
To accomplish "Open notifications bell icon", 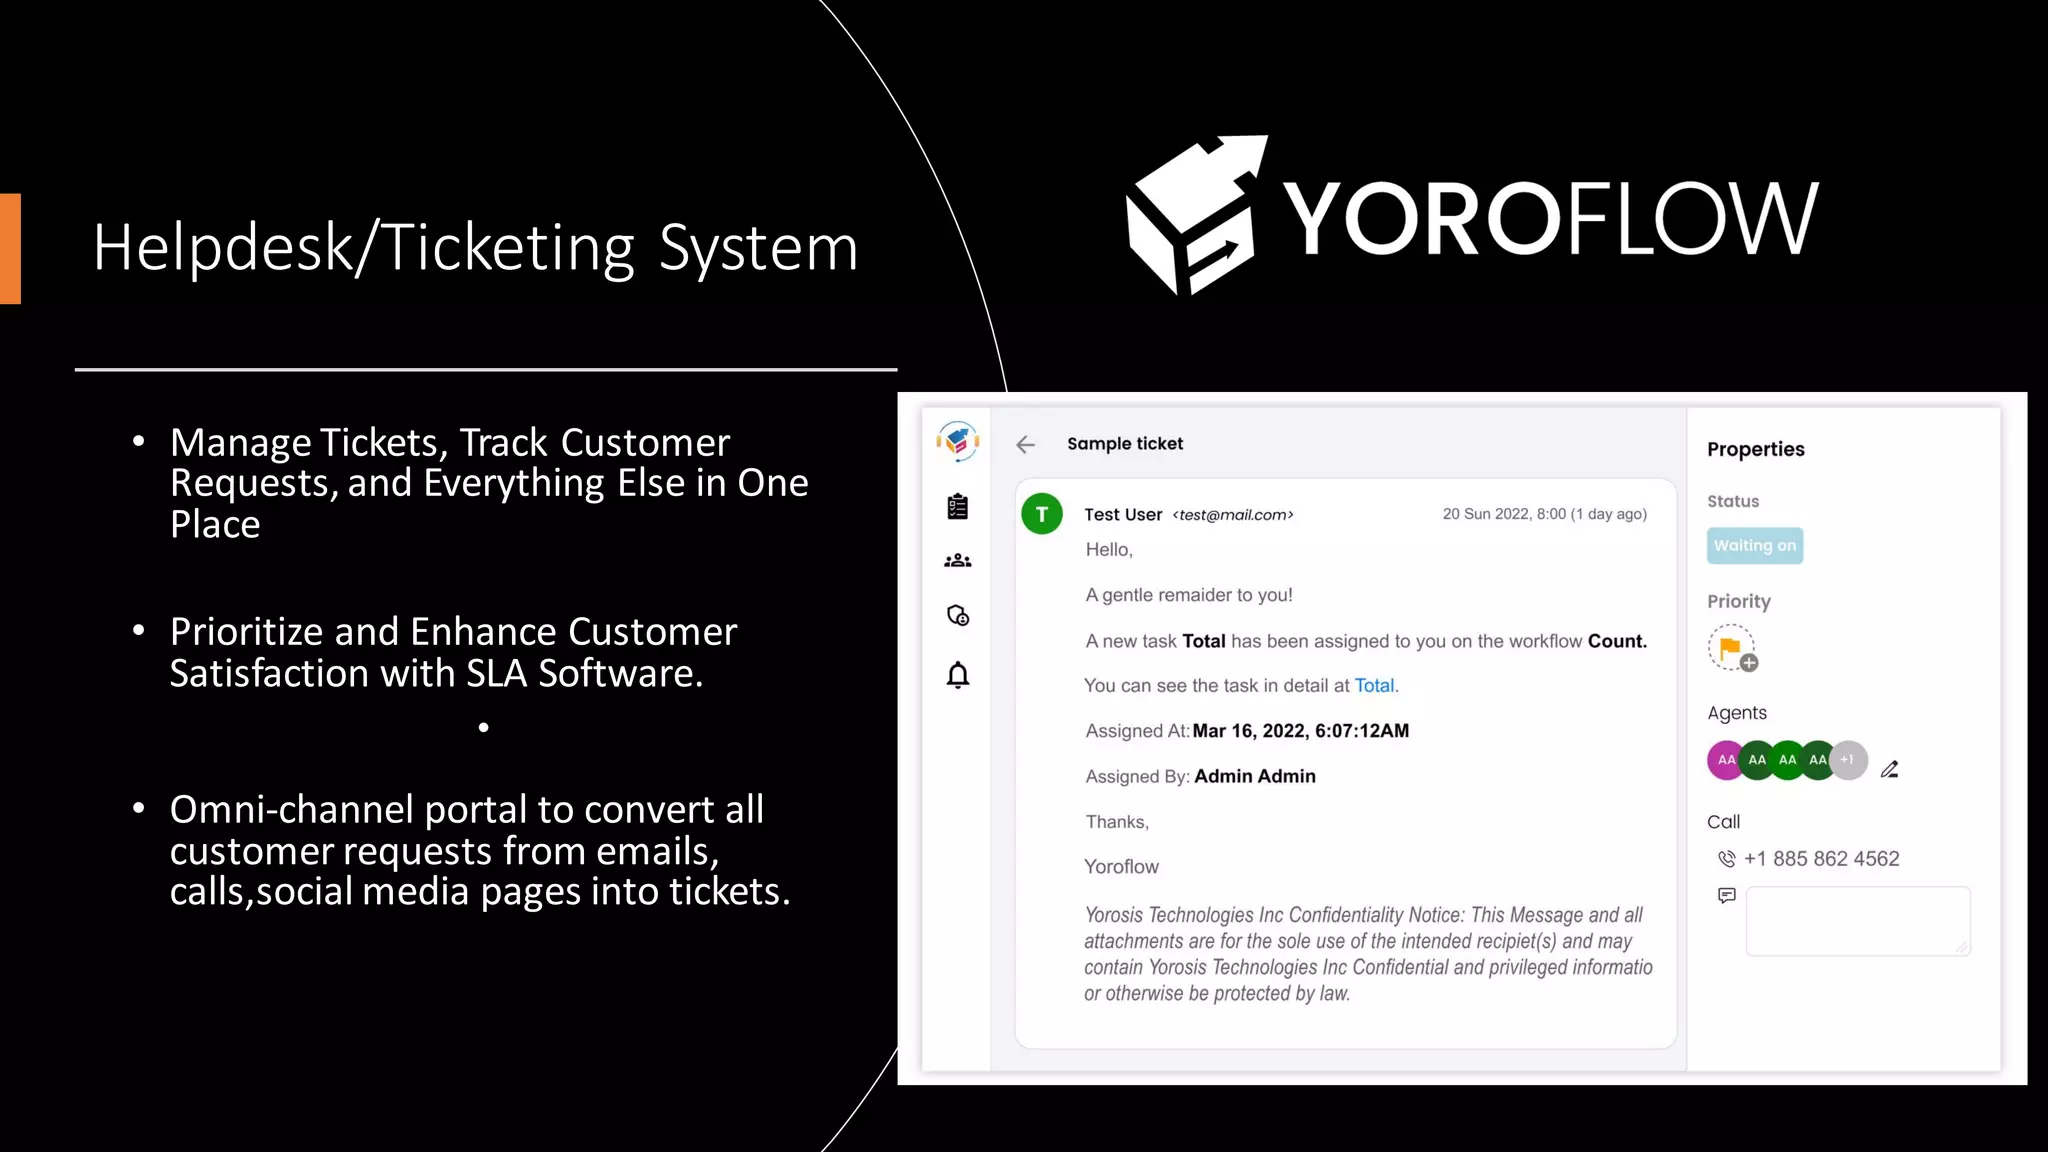I will [958, 675].
